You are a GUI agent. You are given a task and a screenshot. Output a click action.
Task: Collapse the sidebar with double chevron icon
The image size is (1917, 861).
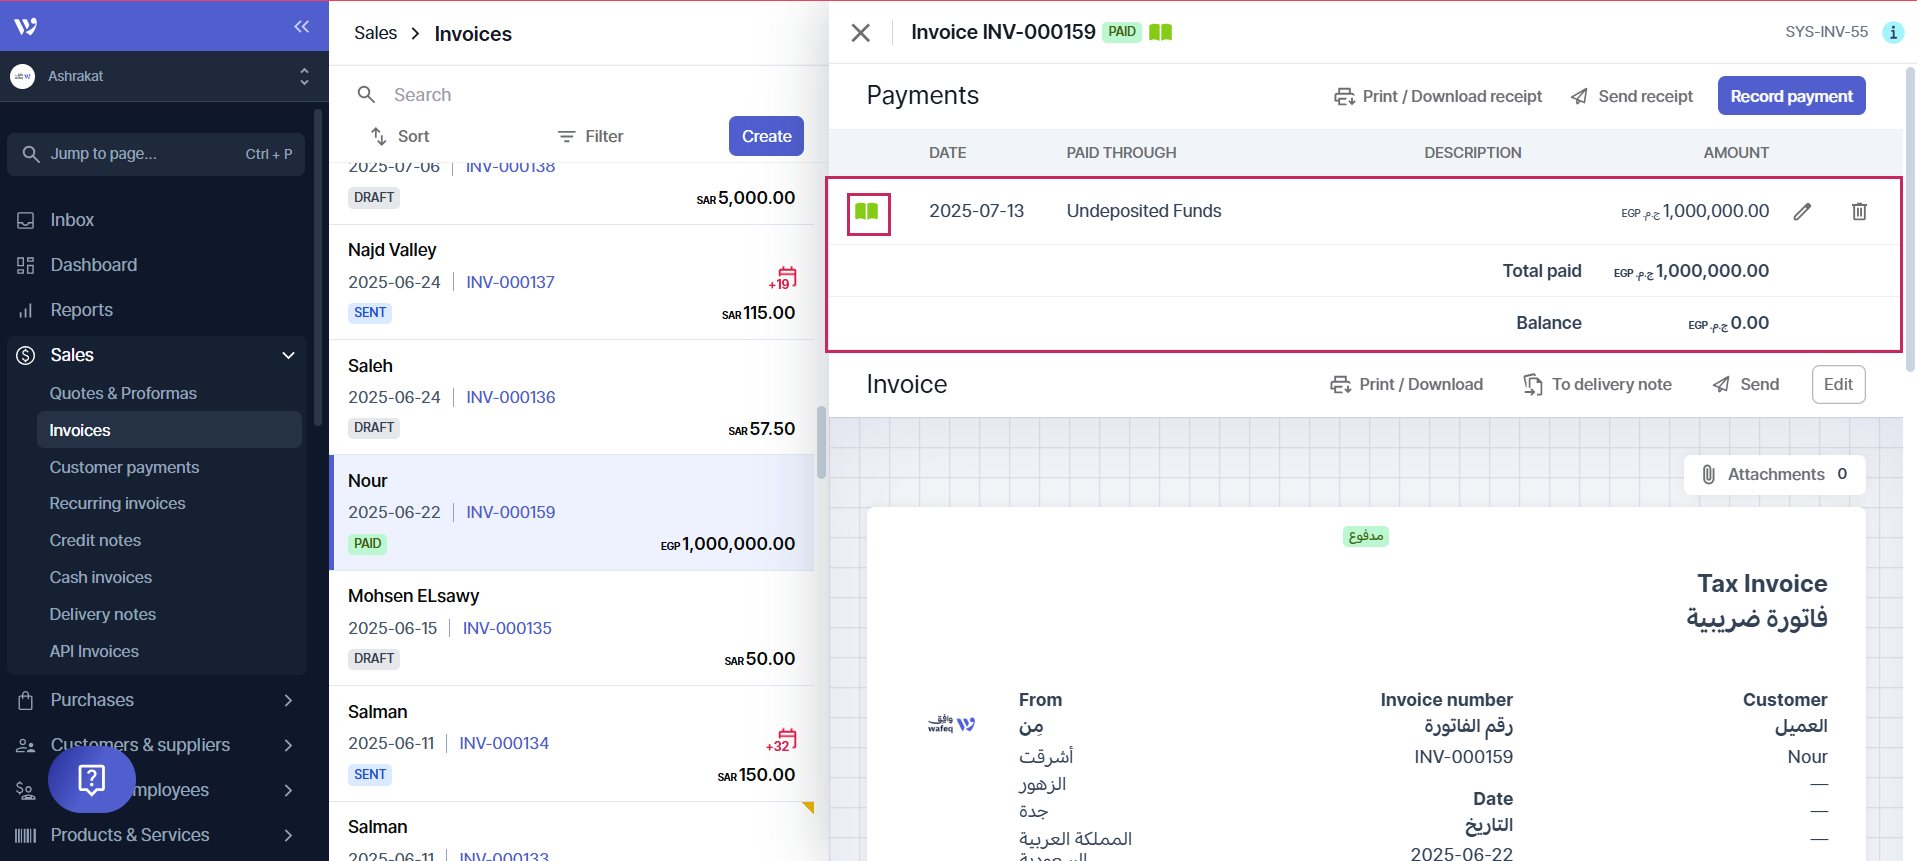[301, 26]
